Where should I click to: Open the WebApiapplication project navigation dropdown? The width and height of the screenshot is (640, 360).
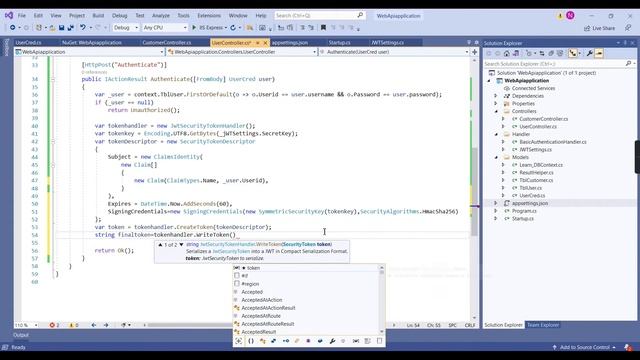pyautogui.click(x=89, y=52)
